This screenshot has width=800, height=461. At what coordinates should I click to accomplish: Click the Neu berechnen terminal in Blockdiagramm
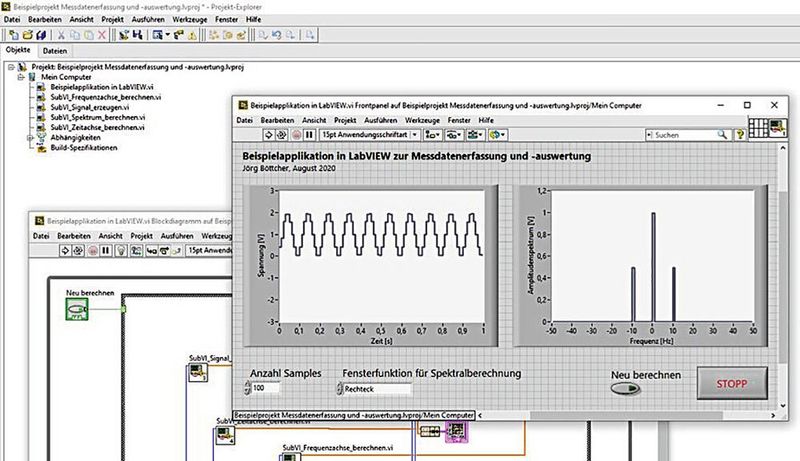(x=77, y=309)
